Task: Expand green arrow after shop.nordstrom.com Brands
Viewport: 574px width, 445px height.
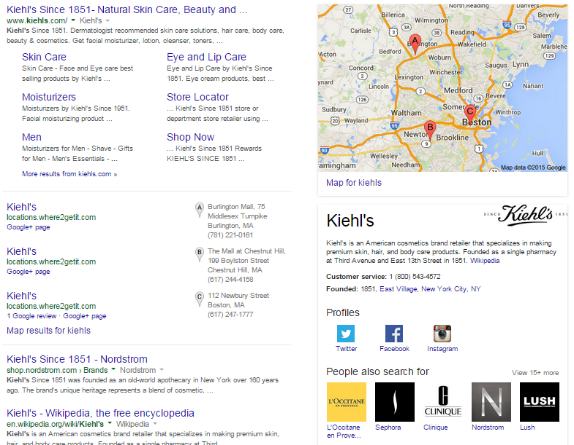Action: [x=113, y=370]
